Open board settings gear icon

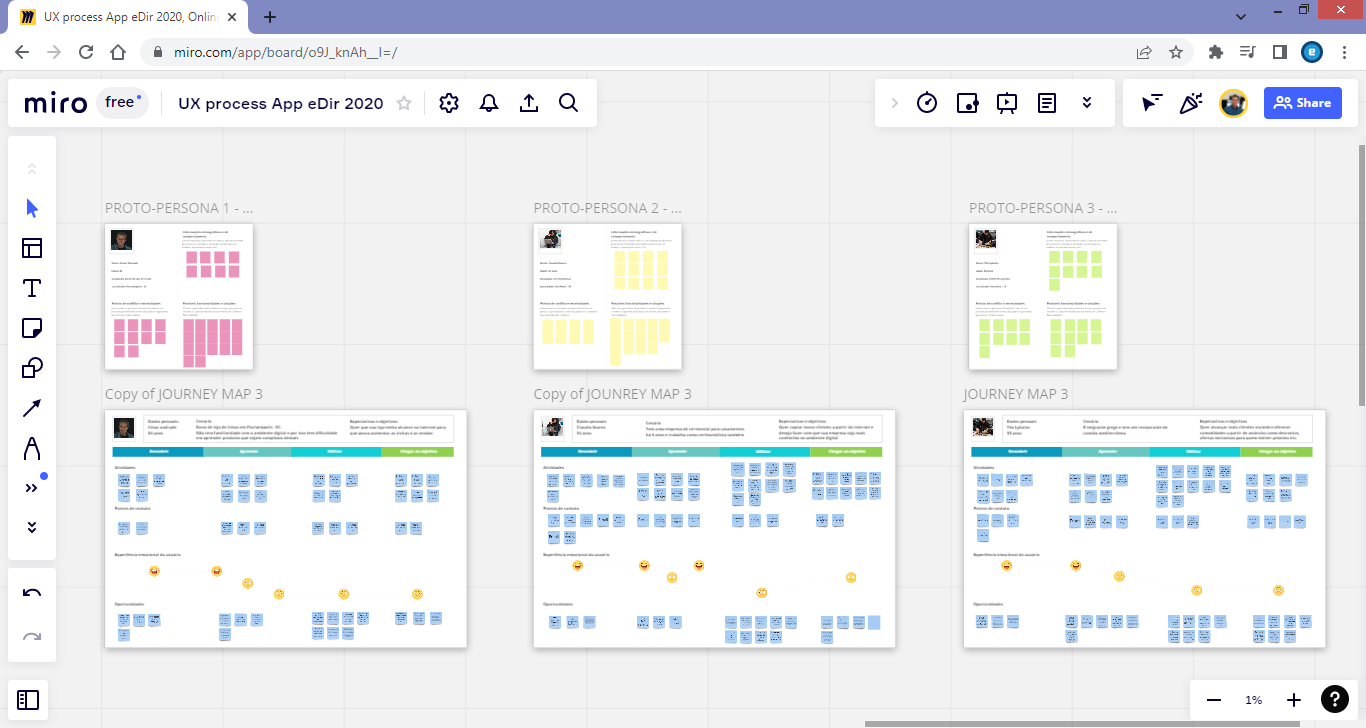point(449,103)
